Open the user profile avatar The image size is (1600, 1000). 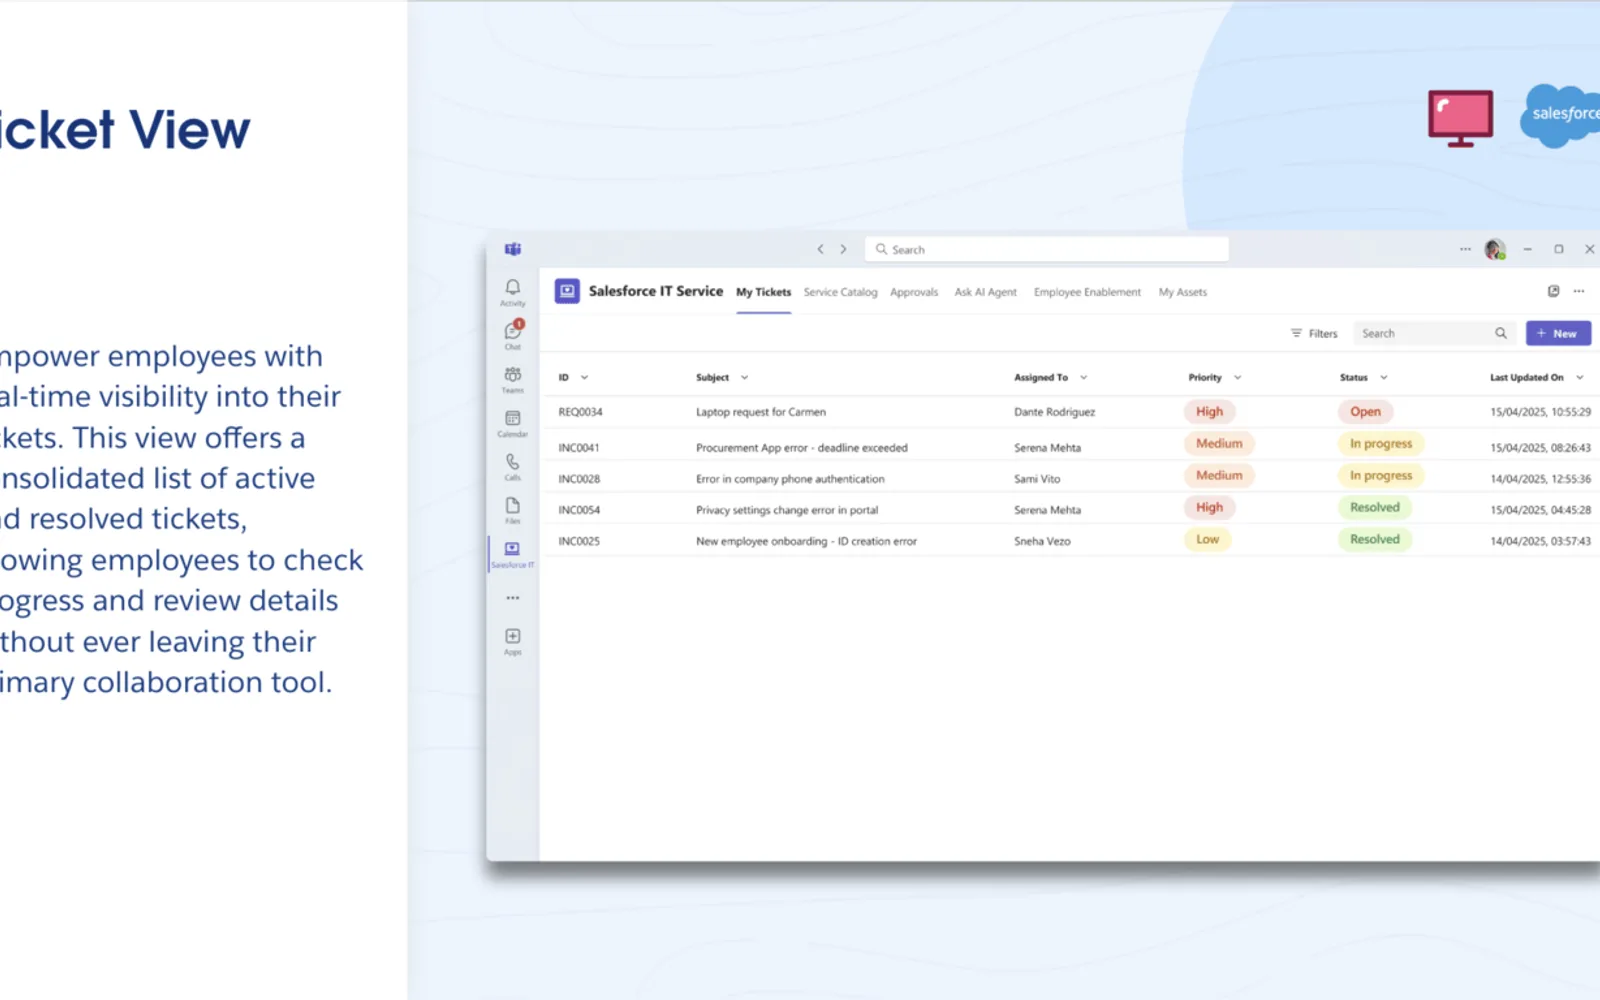(1495, 249)
